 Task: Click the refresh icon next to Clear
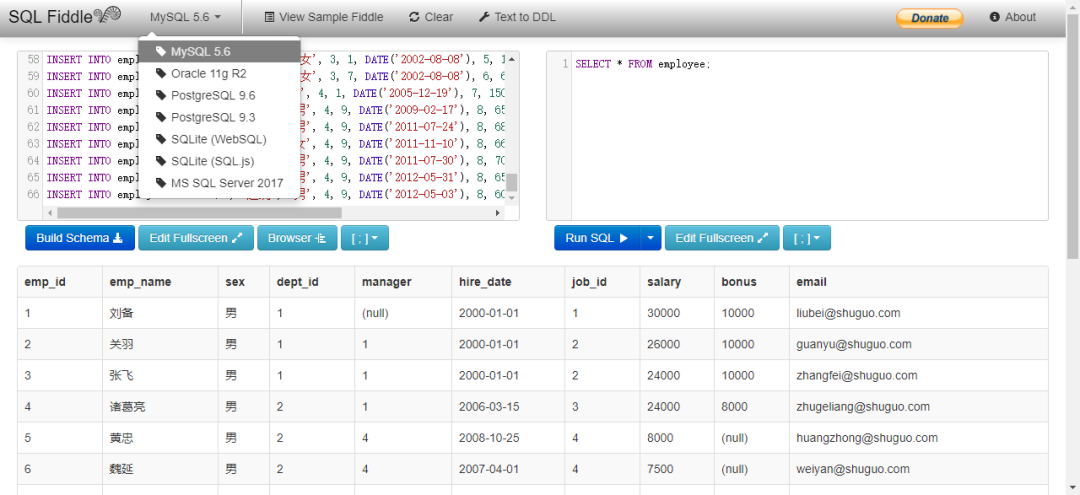point(414,17)
